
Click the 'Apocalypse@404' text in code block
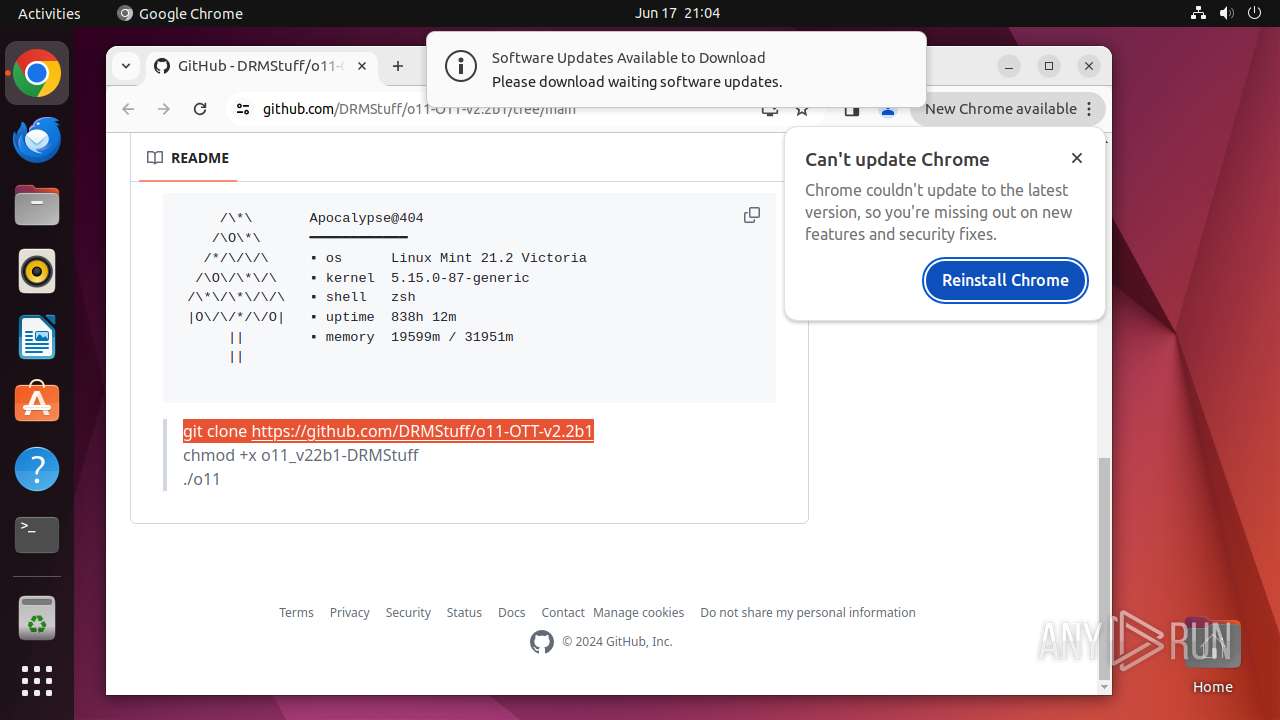(x=366, y=218)
